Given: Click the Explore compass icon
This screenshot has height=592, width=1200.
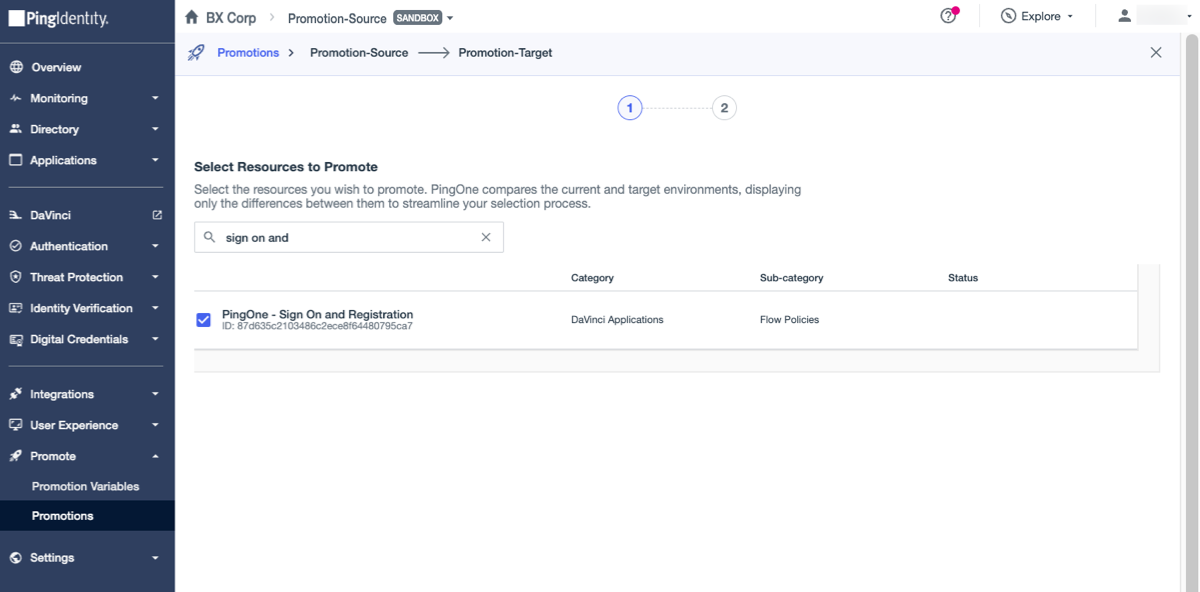Looking at the screenshot, I should point(1008,16).
